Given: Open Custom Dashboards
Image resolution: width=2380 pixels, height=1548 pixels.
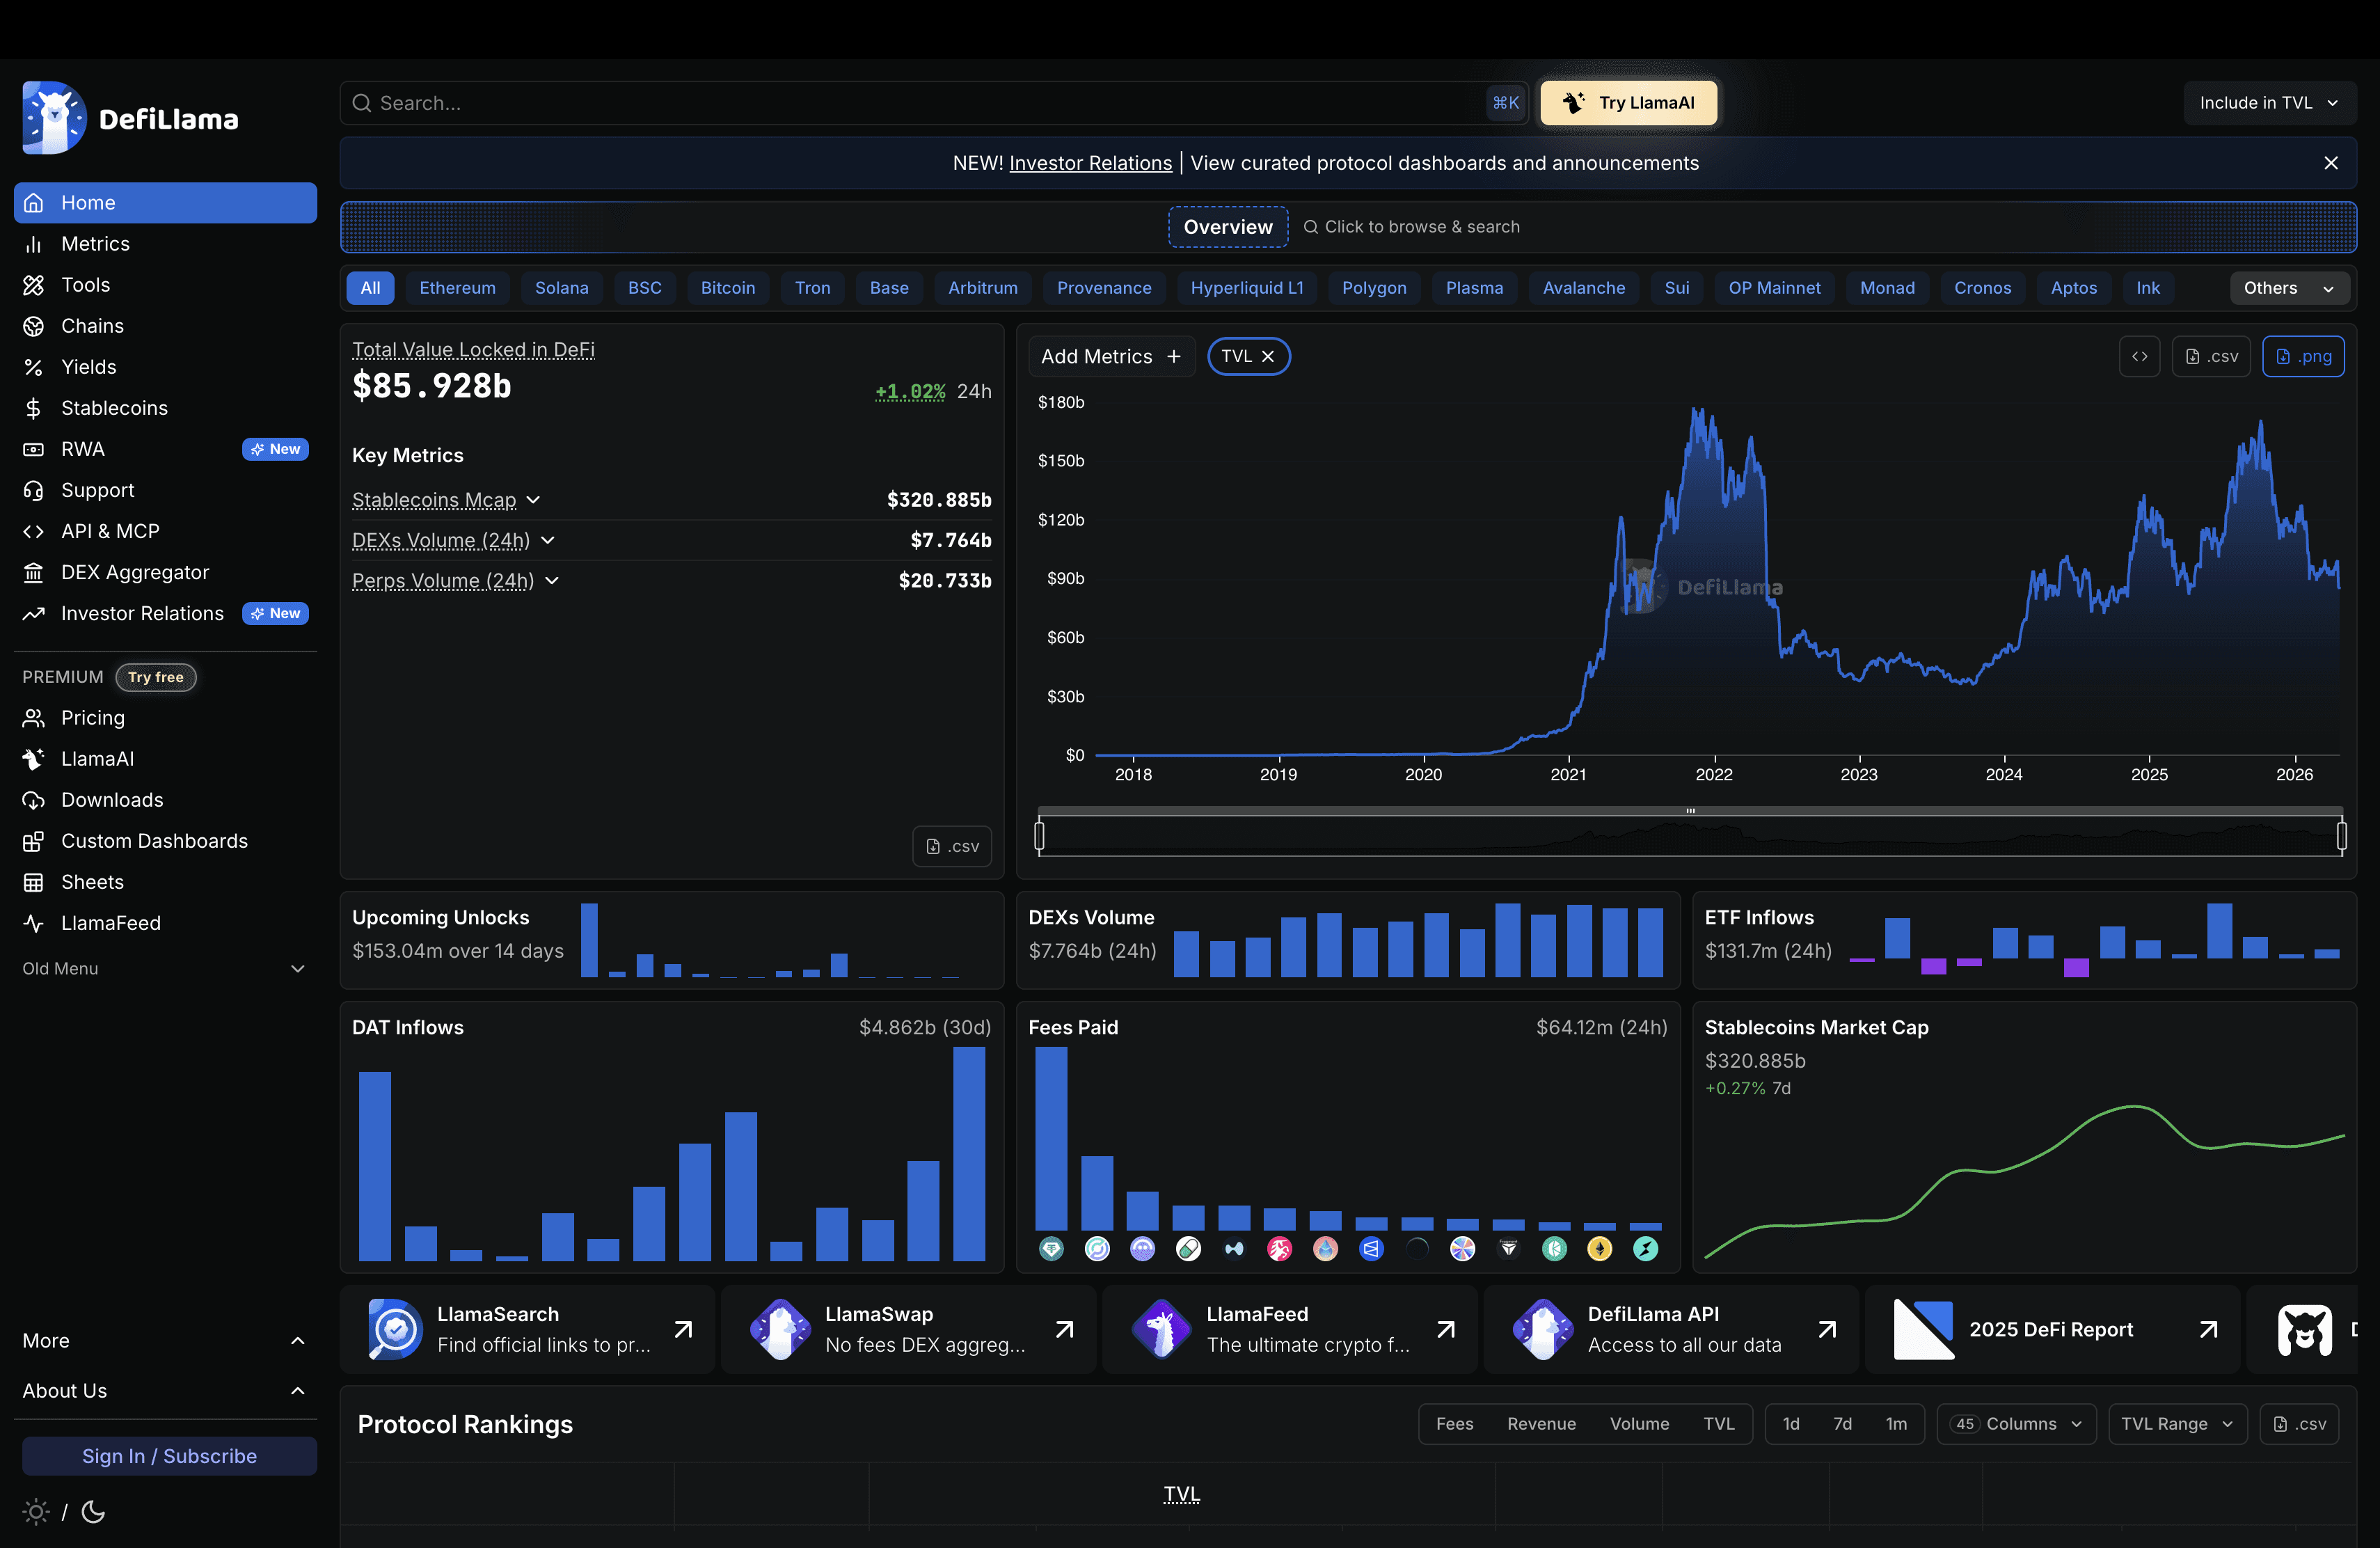Looking at the screenshot, I should [165, 841].
